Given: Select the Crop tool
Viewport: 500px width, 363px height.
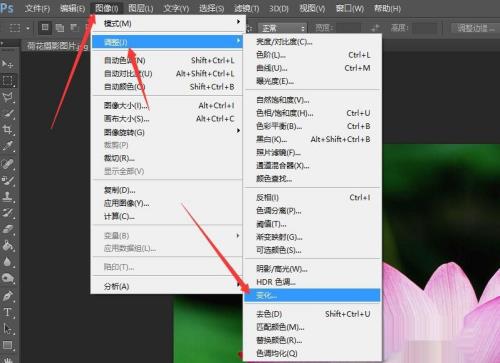Looking at the screenshot, I should [x=7, y=130].
